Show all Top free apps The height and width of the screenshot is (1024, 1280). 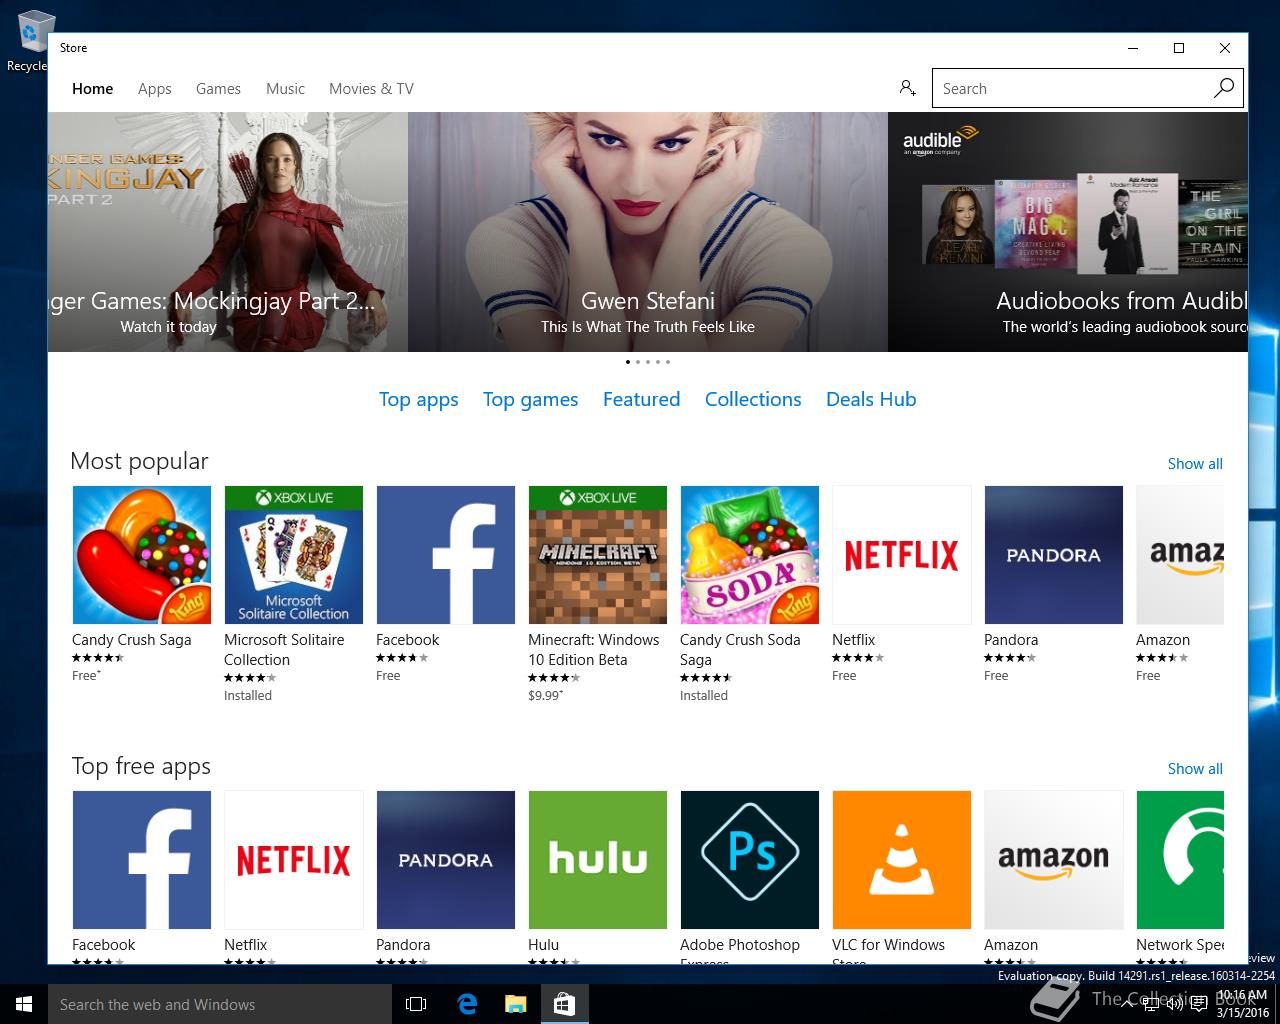1195,769
